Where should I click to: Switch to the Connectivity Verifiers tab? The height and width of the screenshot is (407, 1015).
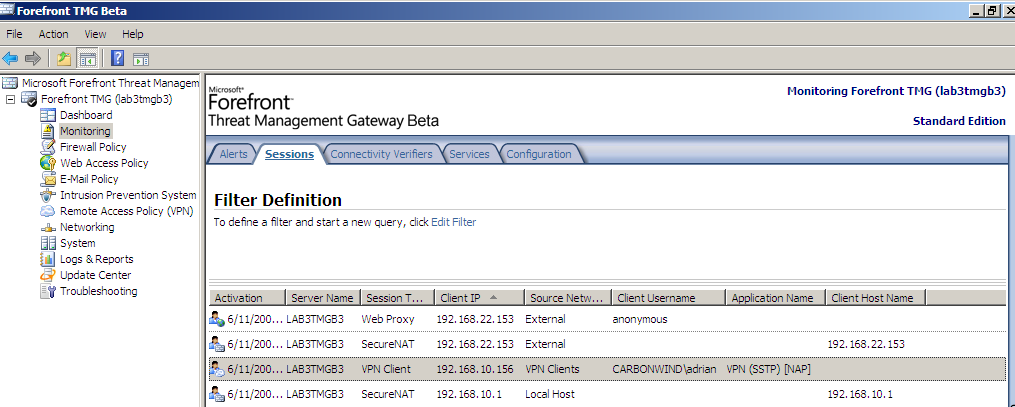[381, 154]
